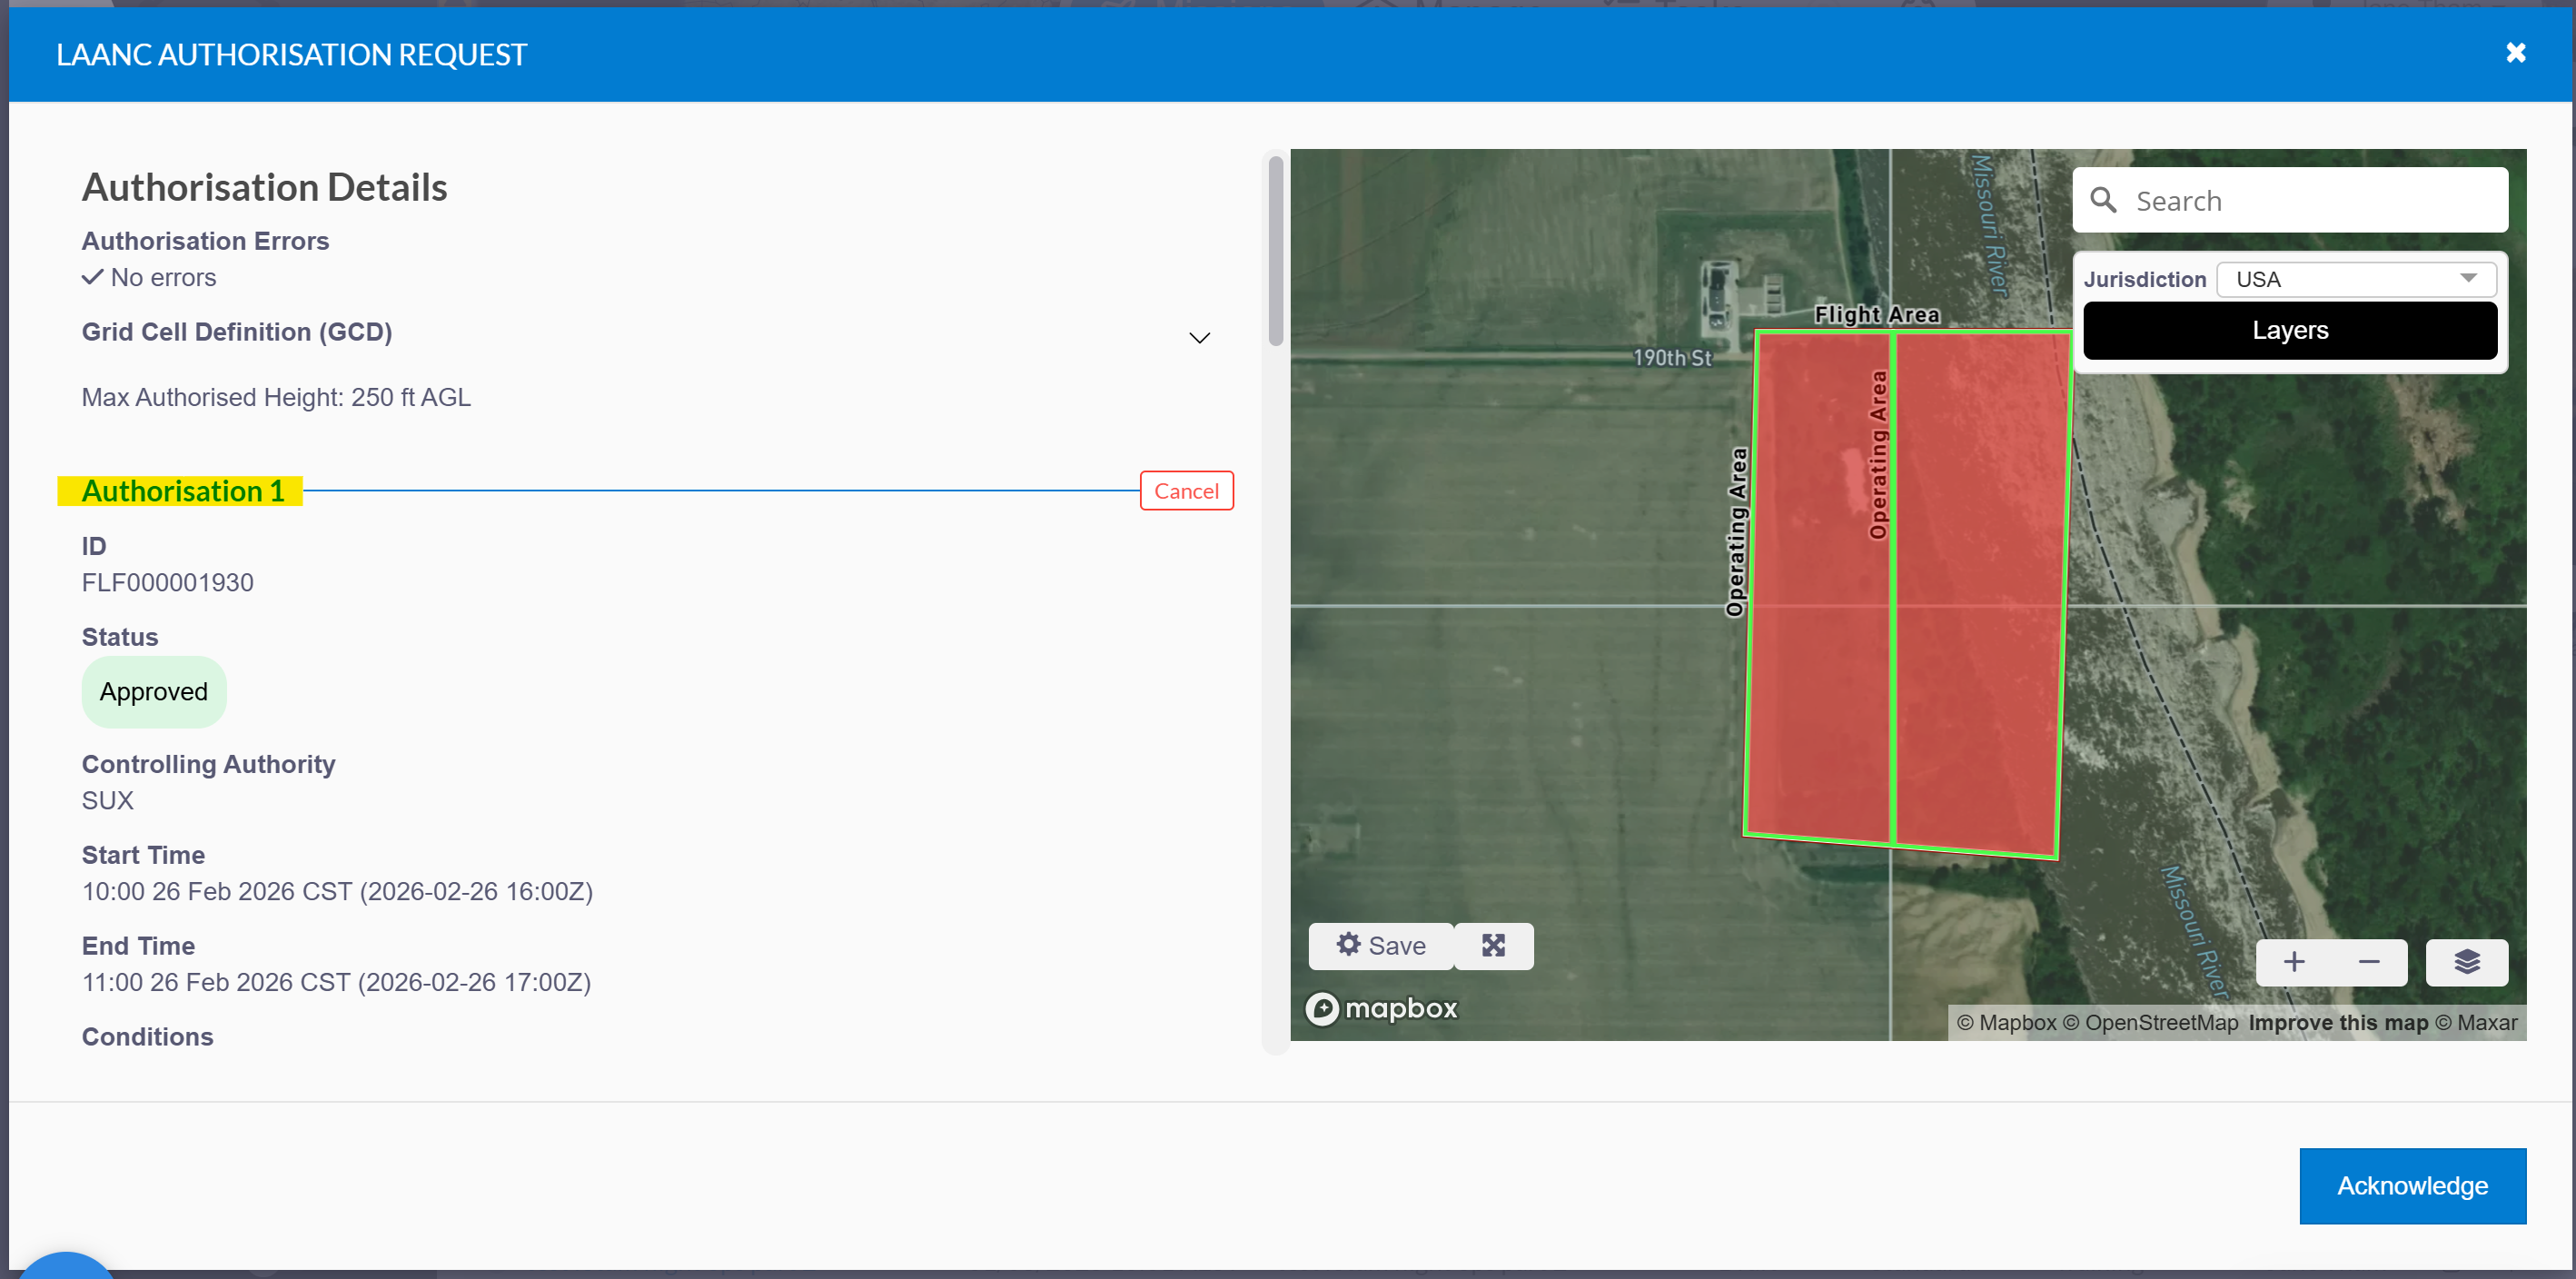The image size is (2576, 1279).
Task: Click the Mapbox logo
Action: 1382,1008
